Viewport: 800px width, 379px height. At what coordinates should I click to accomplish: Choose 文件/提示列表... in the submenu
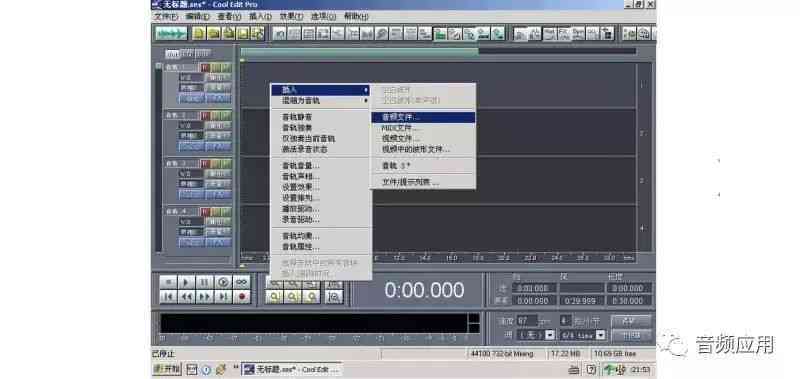(x=423, y=182)
